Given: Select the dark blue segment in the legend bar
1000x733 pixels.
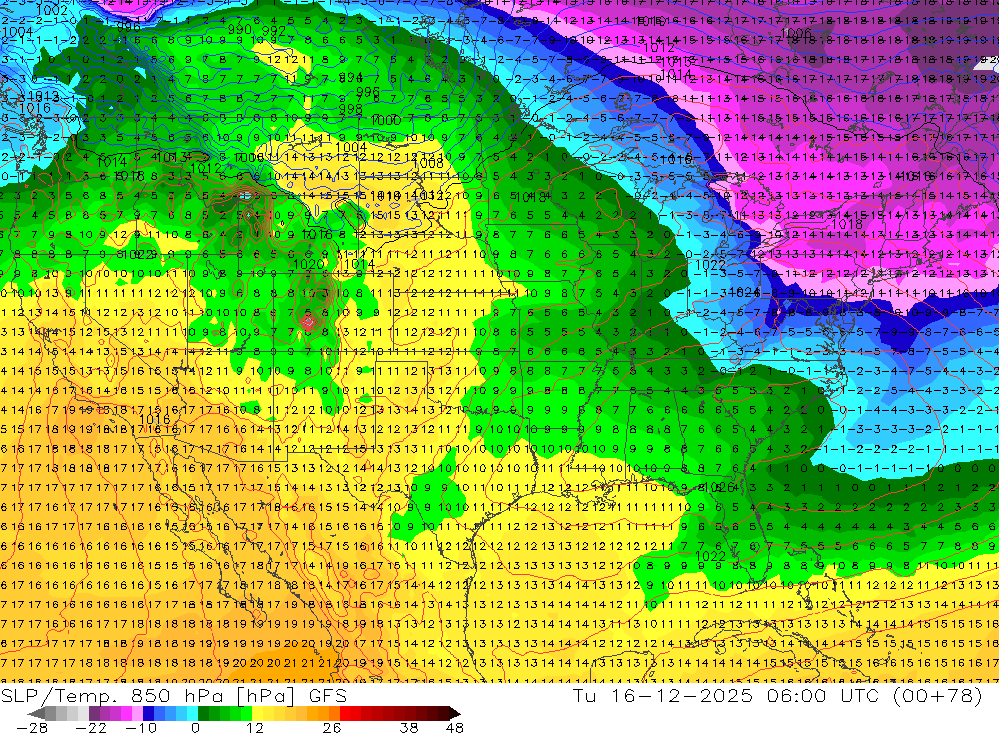Looking at the screenshot, I should coord(148,714).
